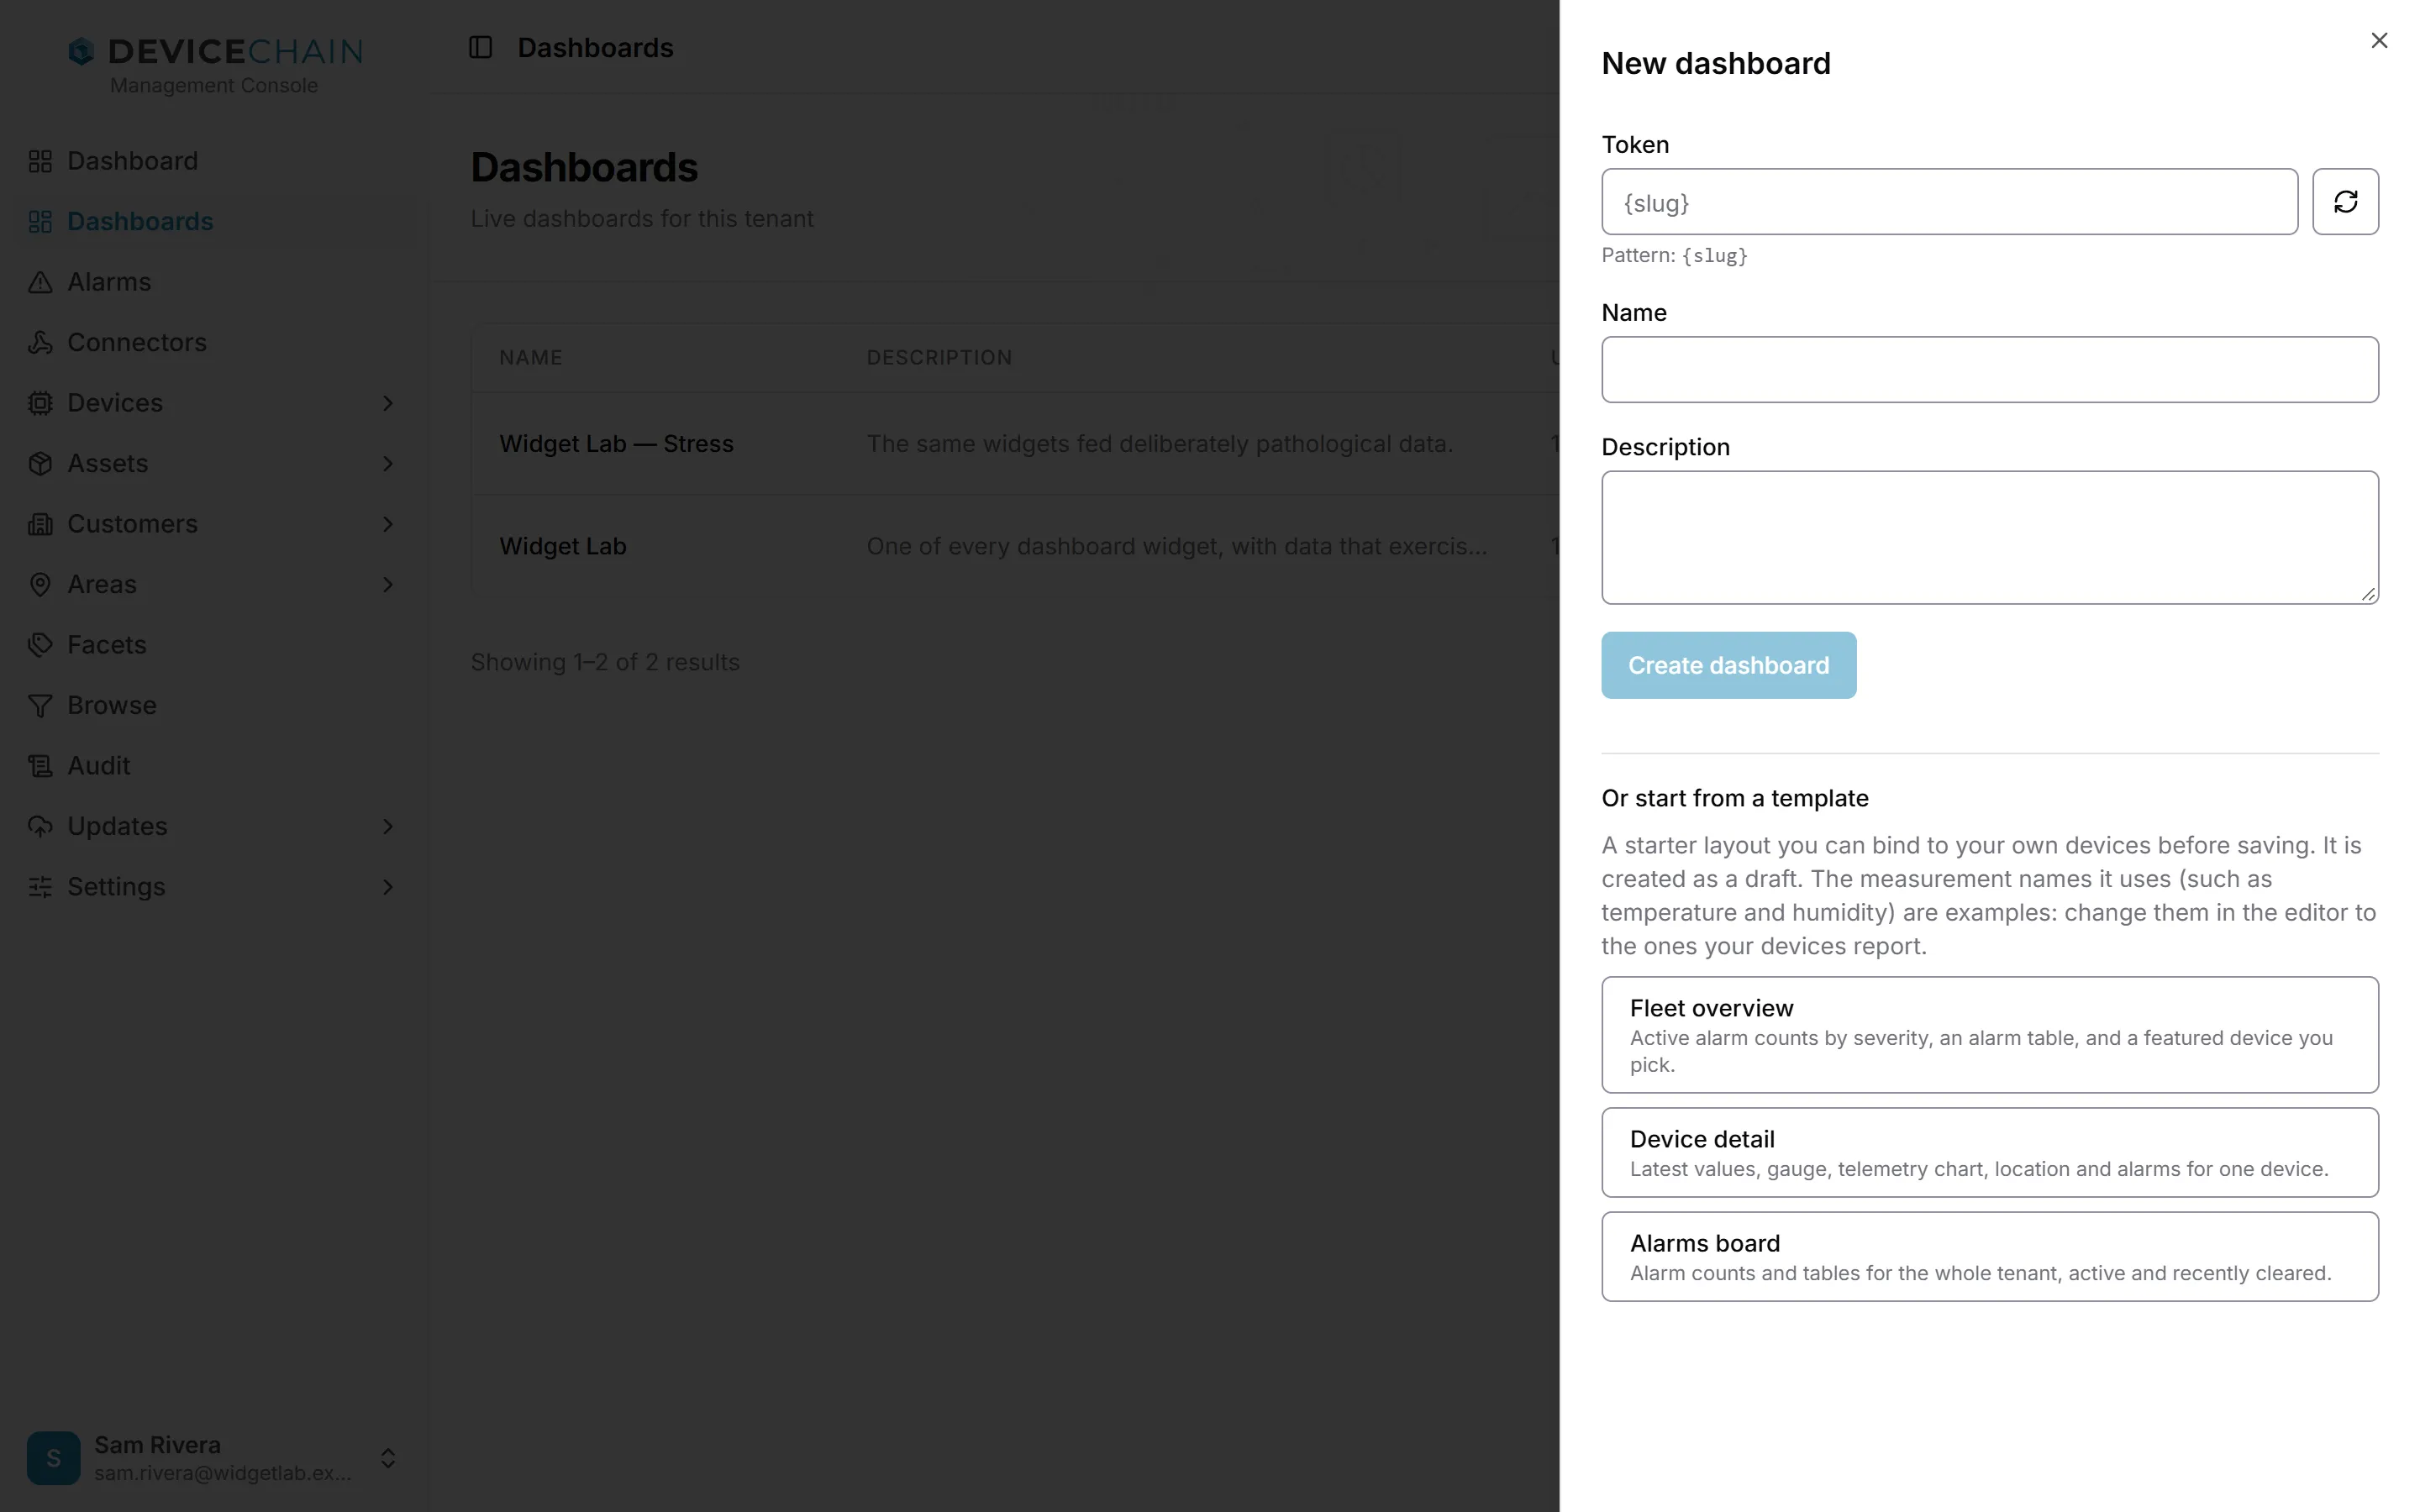Focus the Token slug input field
2420x1512 pixels.
point(1949,202)
